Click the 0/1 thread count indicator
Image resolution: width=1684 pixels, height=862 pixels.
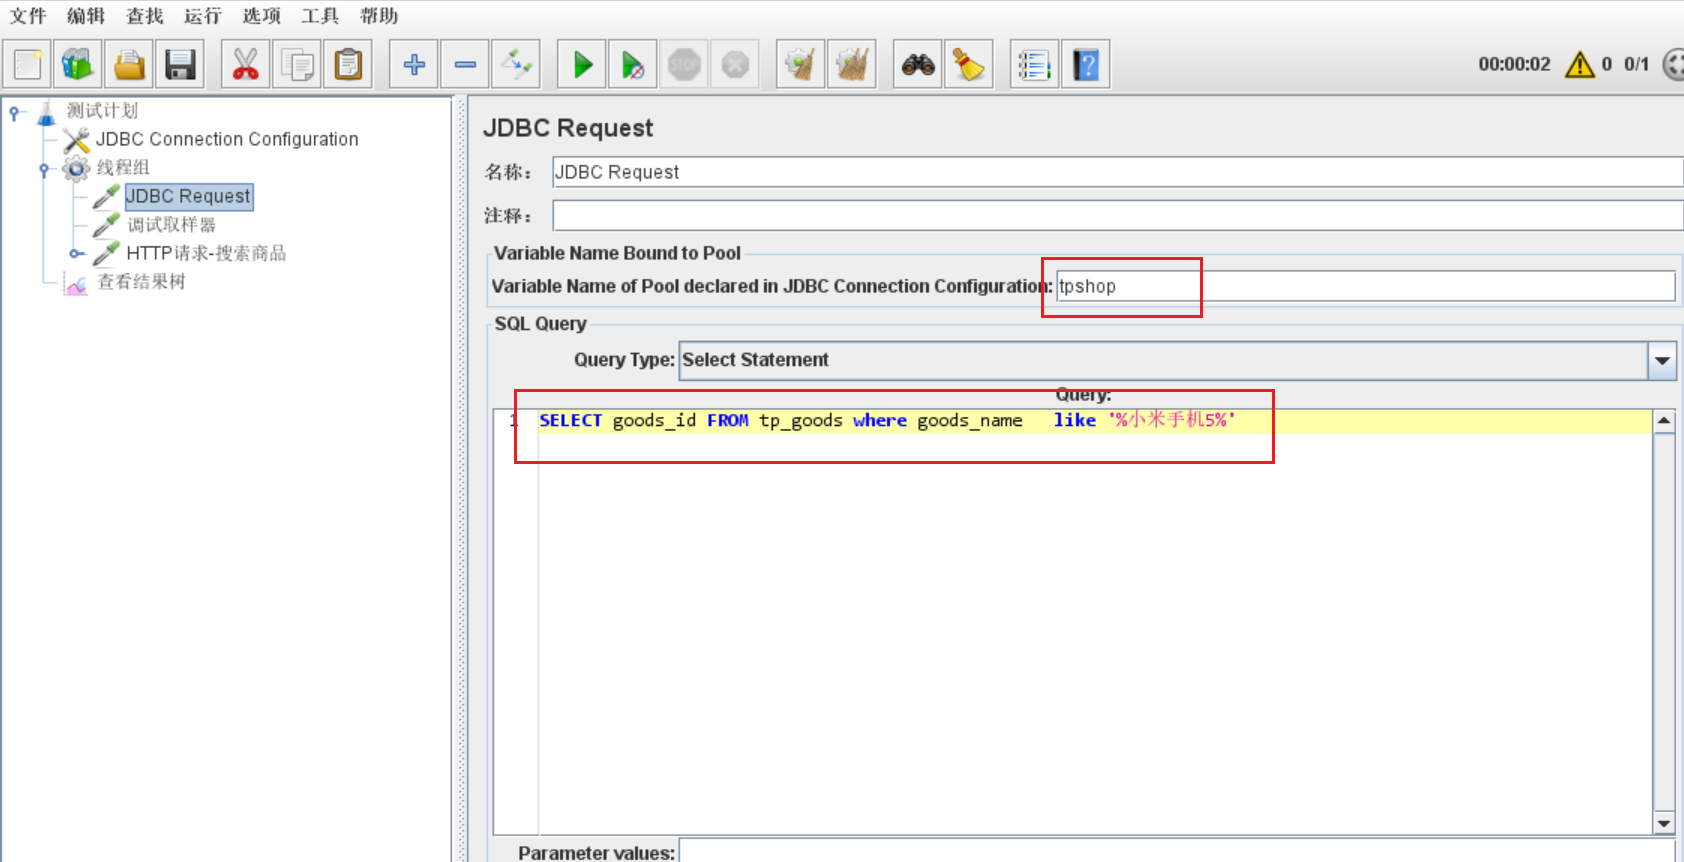coord(1636,64)
